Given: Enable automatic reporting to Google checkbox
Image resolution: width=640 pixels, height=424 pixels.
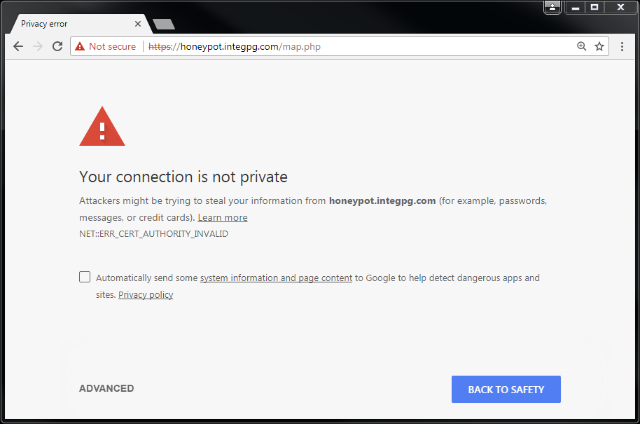Looking at the screenshot, I should pyautogui.click(x=84, y=277).
